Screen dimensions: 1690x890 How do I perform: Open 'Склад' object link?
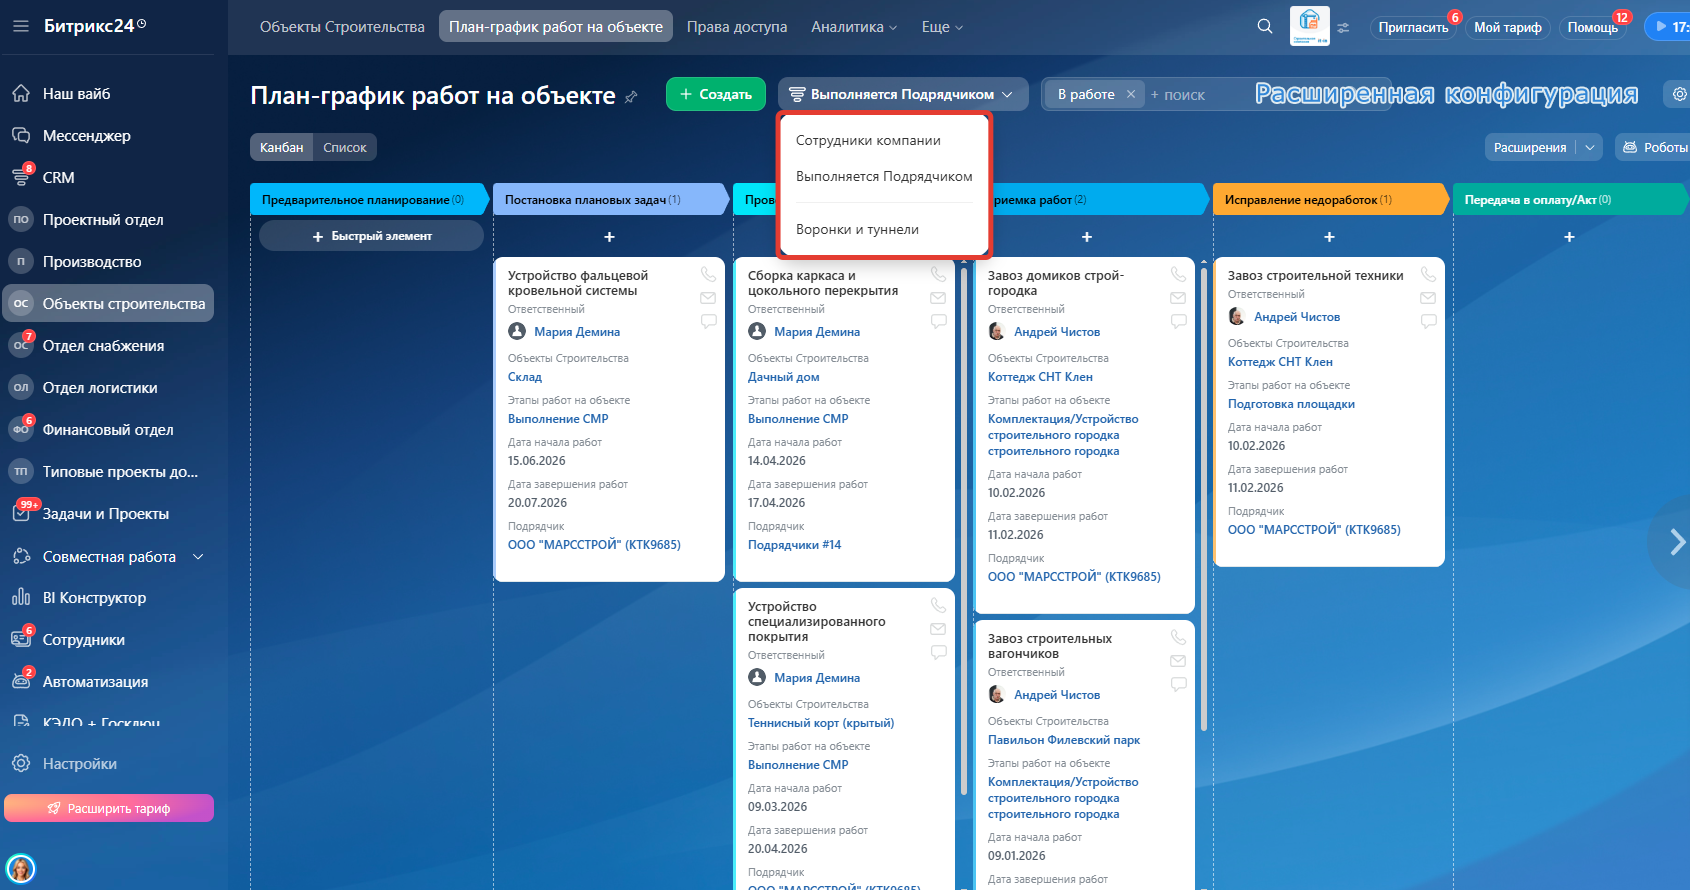525,377
